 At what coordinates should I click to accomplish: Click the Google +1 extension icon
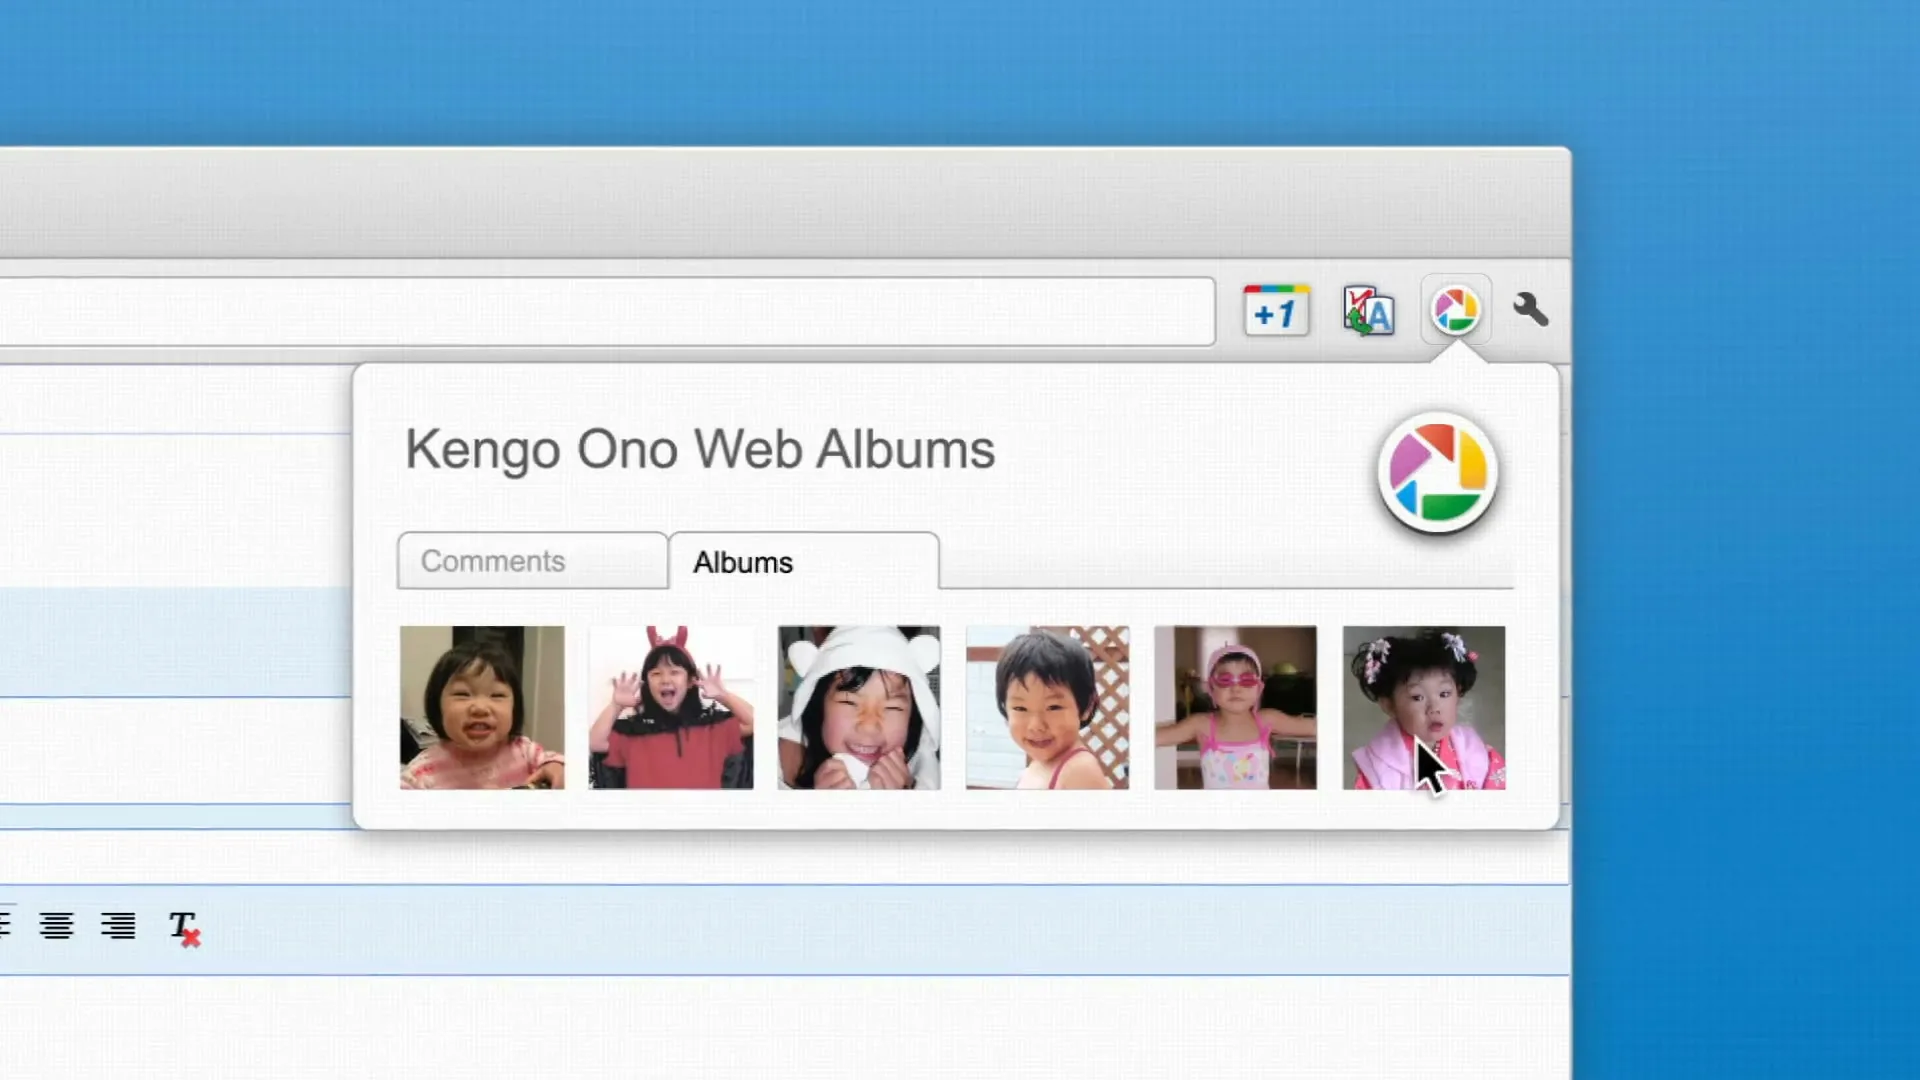(x=1275, y=311)
